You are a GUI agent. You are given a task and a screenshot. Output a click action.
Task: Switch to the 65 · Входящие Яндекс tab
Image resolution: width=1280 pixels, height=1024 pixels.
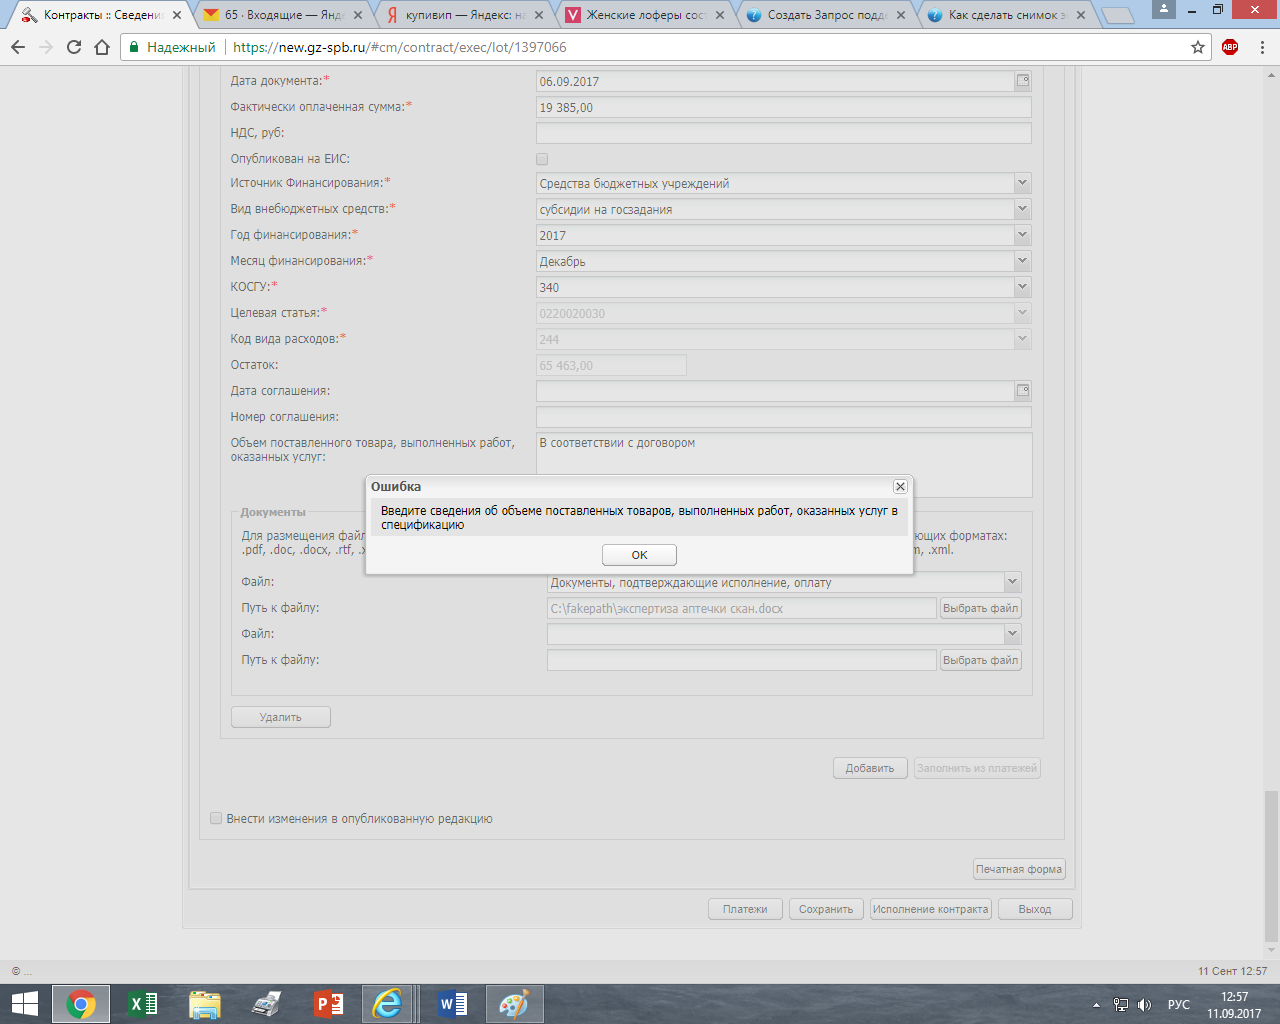(282, 15)
